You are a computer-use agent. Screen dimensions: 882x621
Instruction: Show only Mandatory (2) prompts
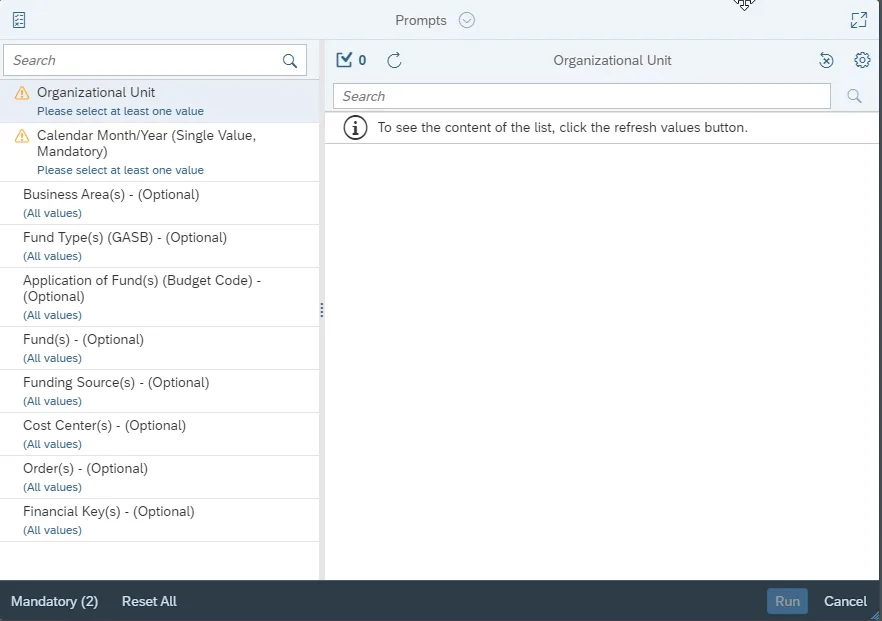(54, 601)
